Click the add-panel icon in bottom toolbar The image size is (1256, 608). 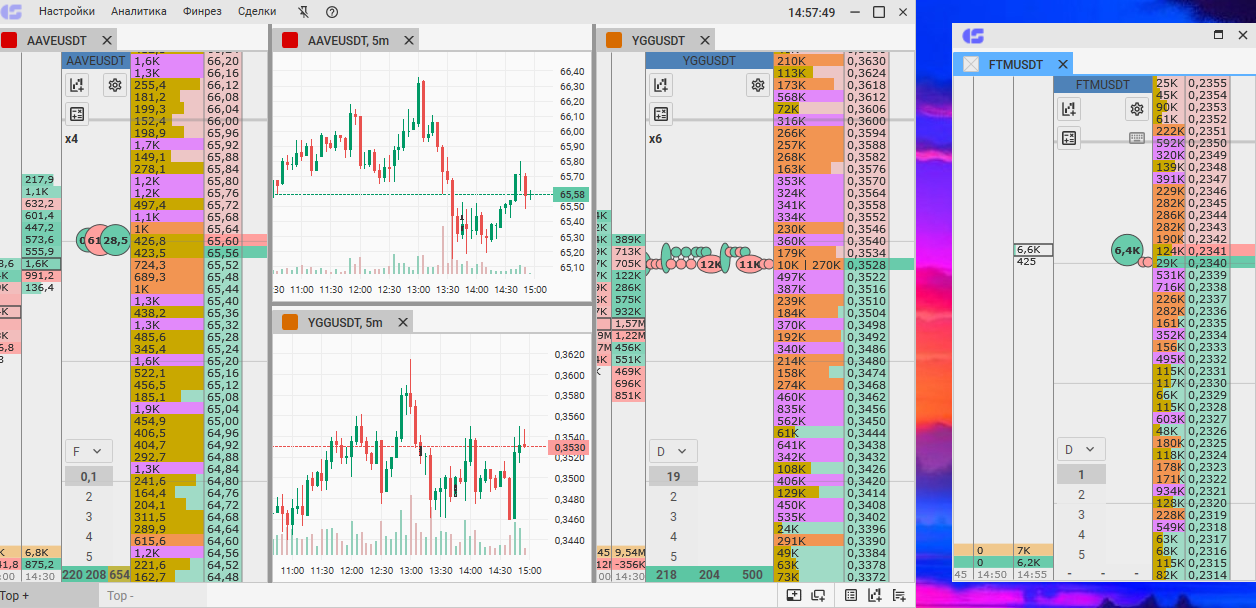coord(794,595)
